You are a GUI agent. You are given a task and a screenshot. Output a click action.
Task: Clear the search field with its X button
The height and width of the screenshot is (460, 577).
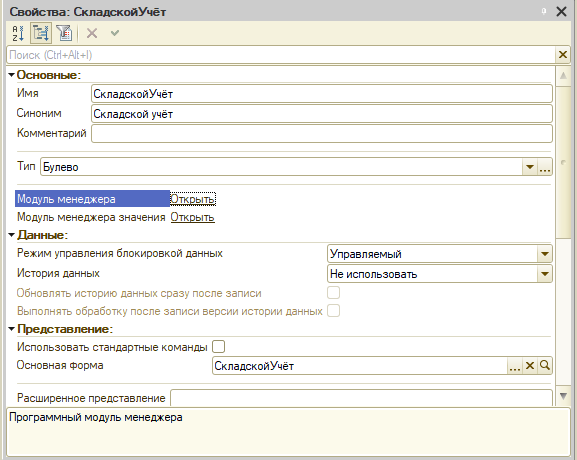[x=563, y=55]
